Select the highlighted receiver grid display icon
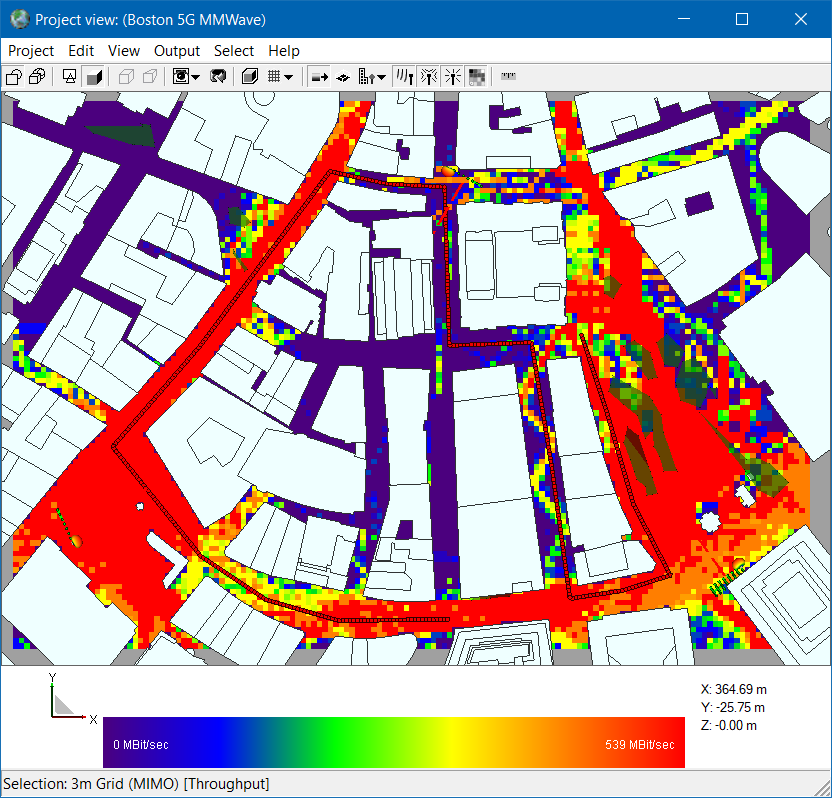 coord(477,76)
